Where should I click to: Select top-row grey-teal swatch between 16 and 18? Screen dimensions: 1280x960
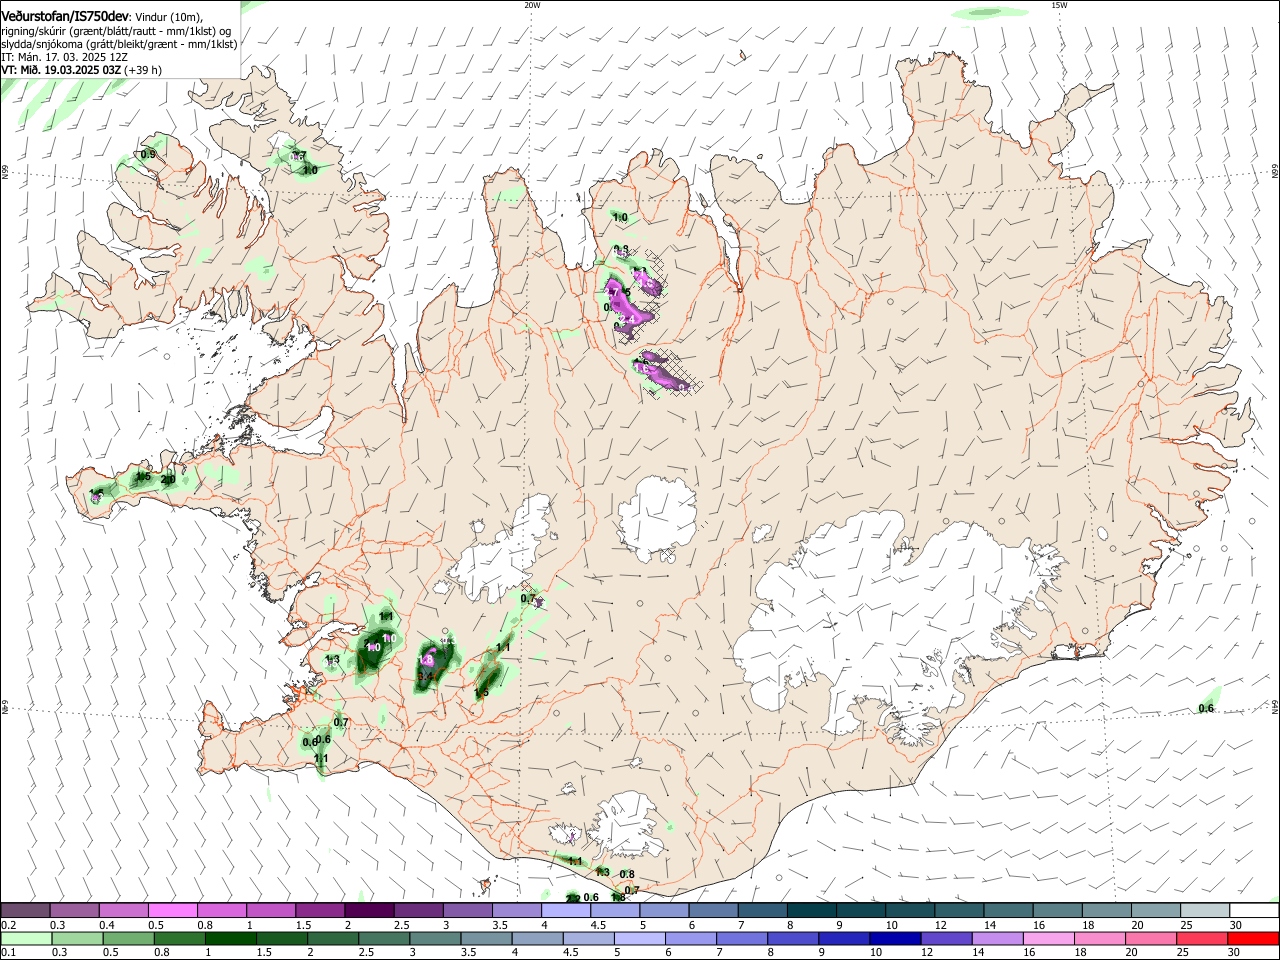pos(1057,911)
